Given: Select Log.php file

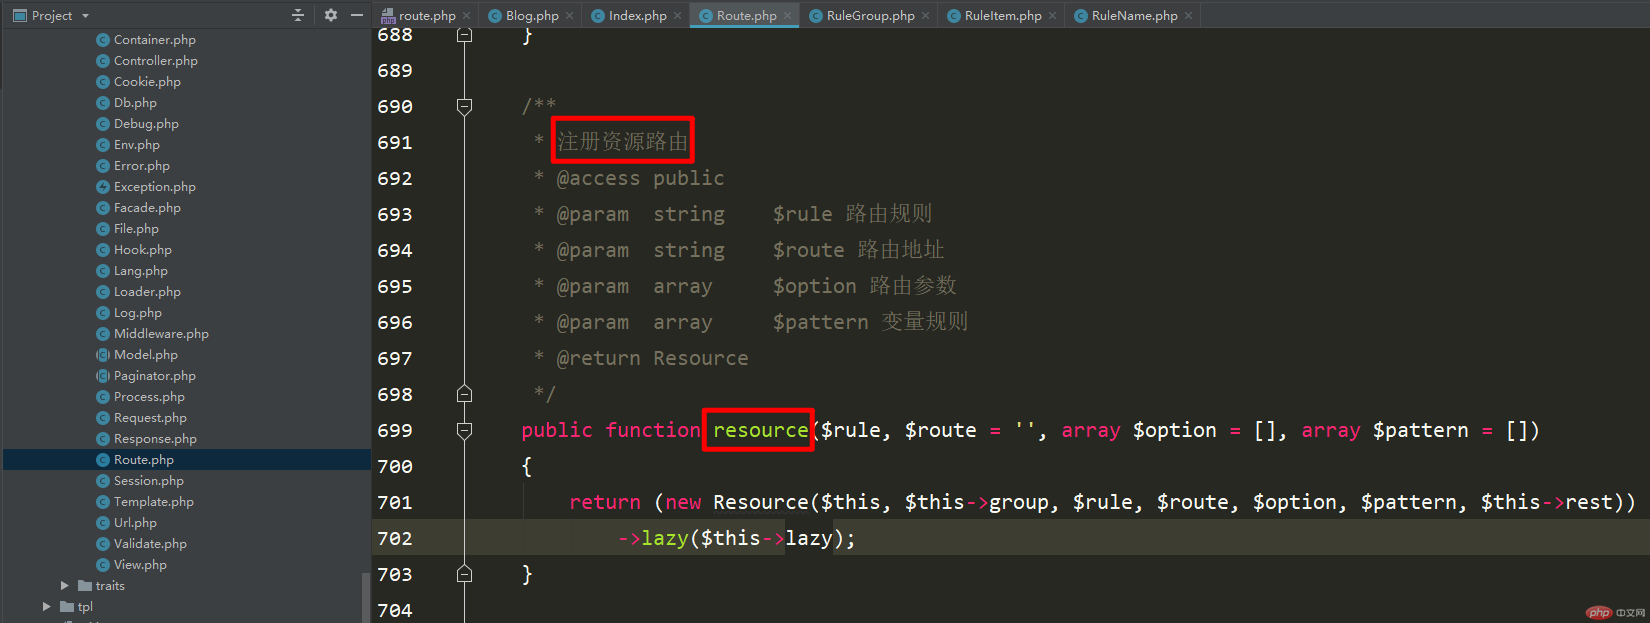Looking at the screenshot, I should (x=137, y=313).
